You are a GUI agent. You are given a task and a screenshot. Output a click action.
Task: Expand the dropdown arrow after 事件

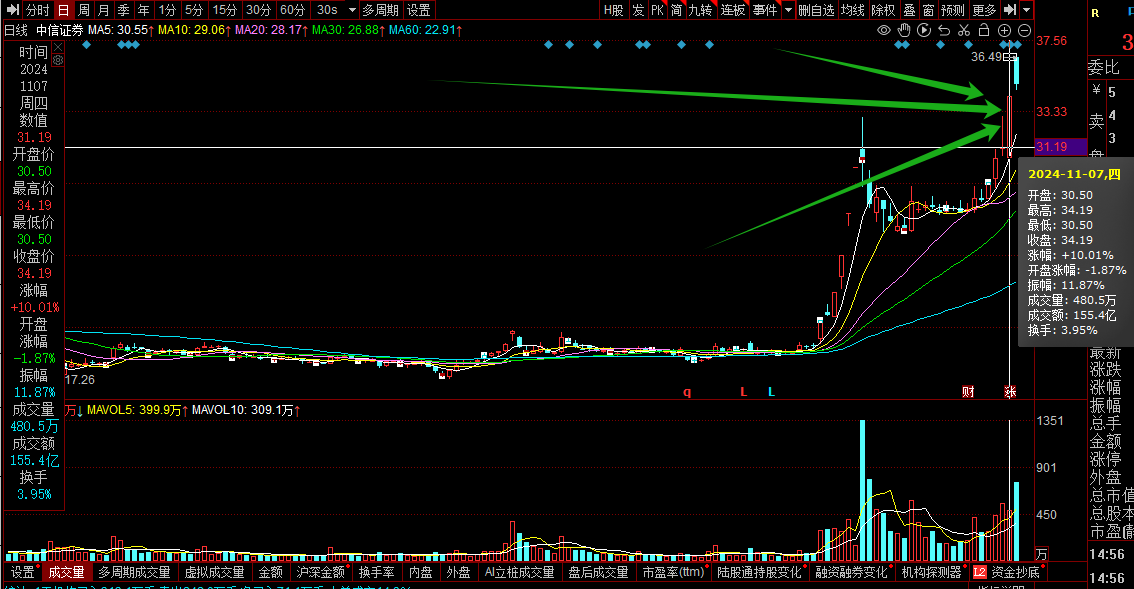(788, 10)
